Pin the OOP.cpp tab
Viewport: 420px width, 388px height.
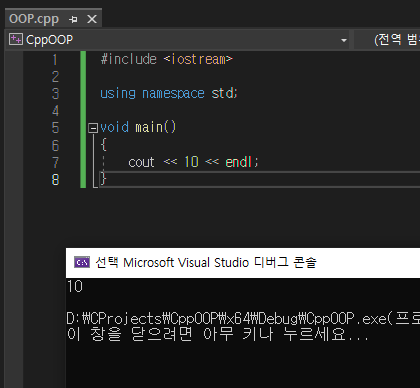click(x=73, y=19)
